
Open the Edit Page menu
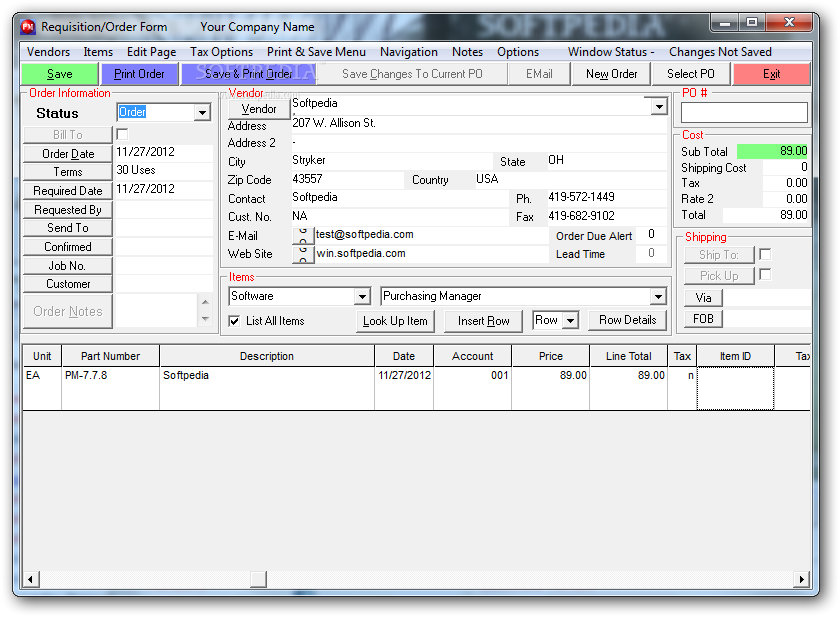click(152, 52)
